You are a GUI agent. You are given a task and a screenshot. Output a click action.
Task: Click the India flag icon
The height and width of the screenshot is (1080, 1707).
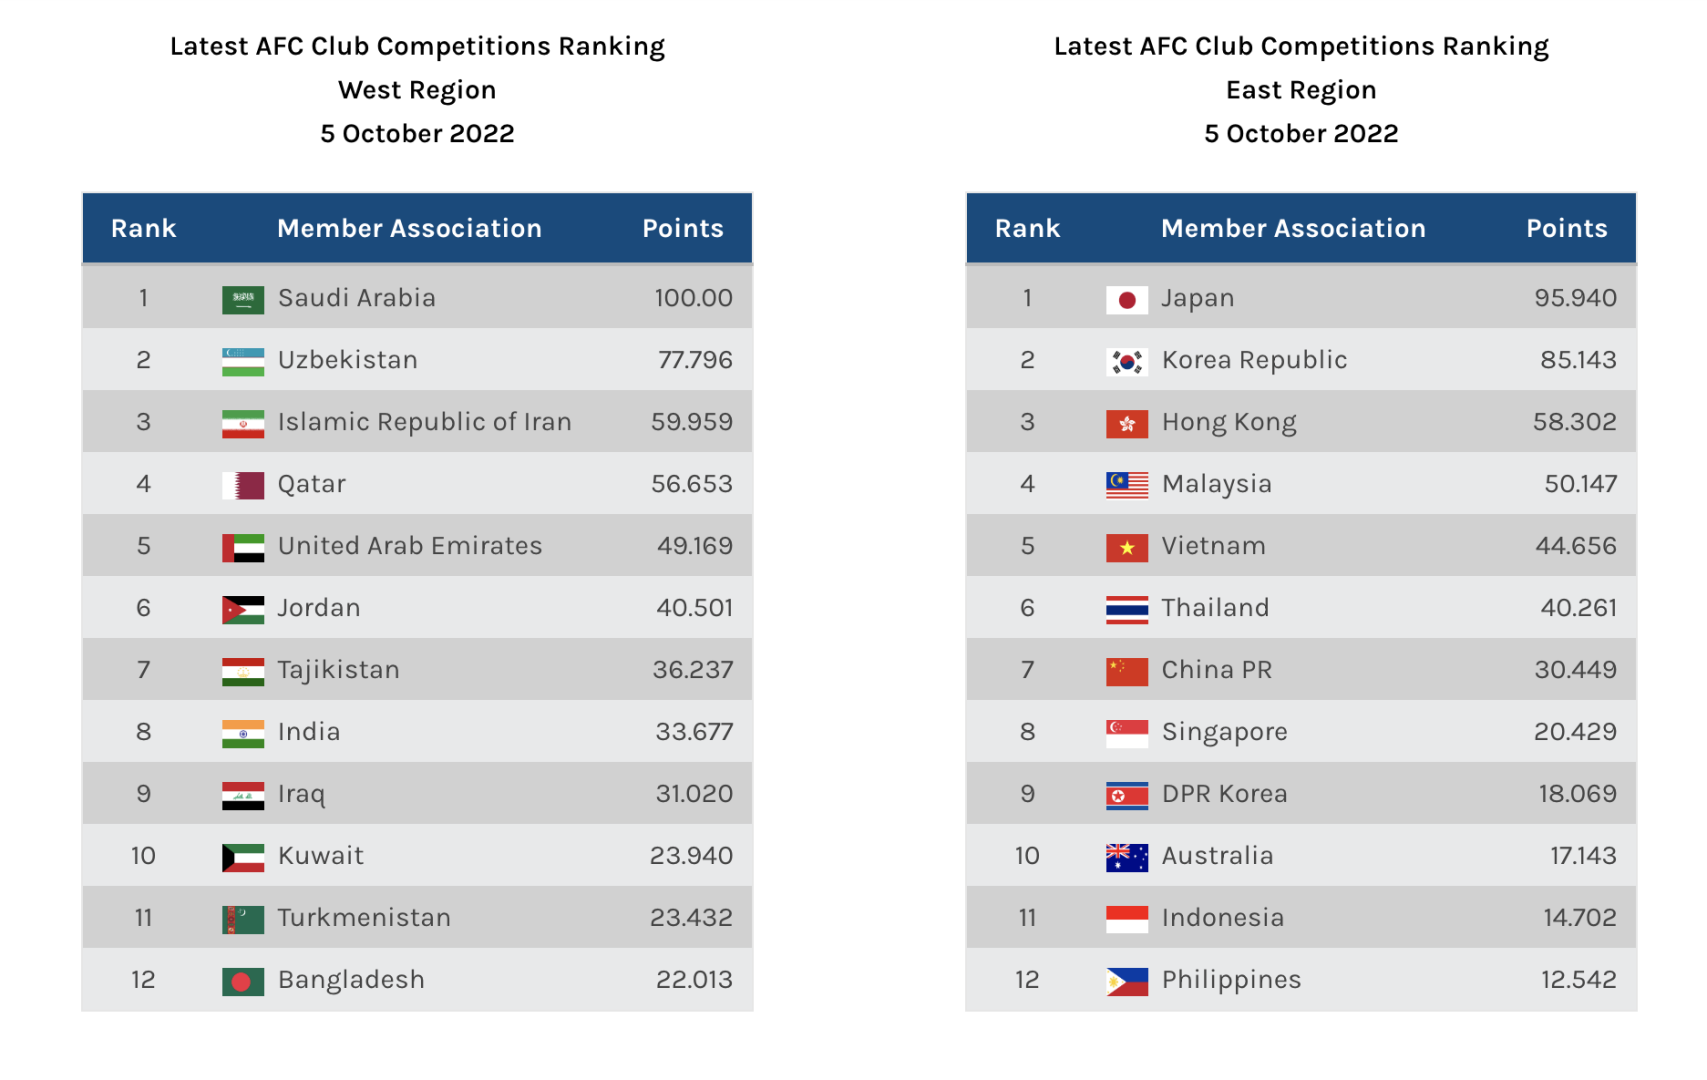243,733
